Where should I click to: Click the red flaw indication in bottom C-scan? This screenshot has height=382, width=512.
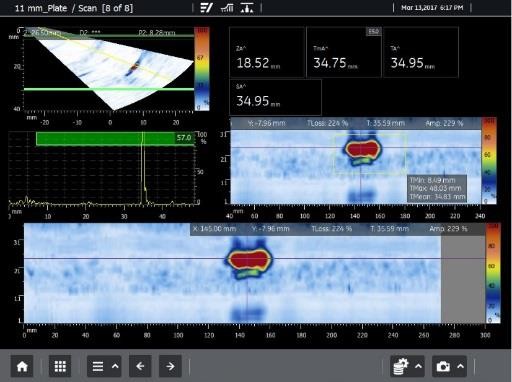249,260
